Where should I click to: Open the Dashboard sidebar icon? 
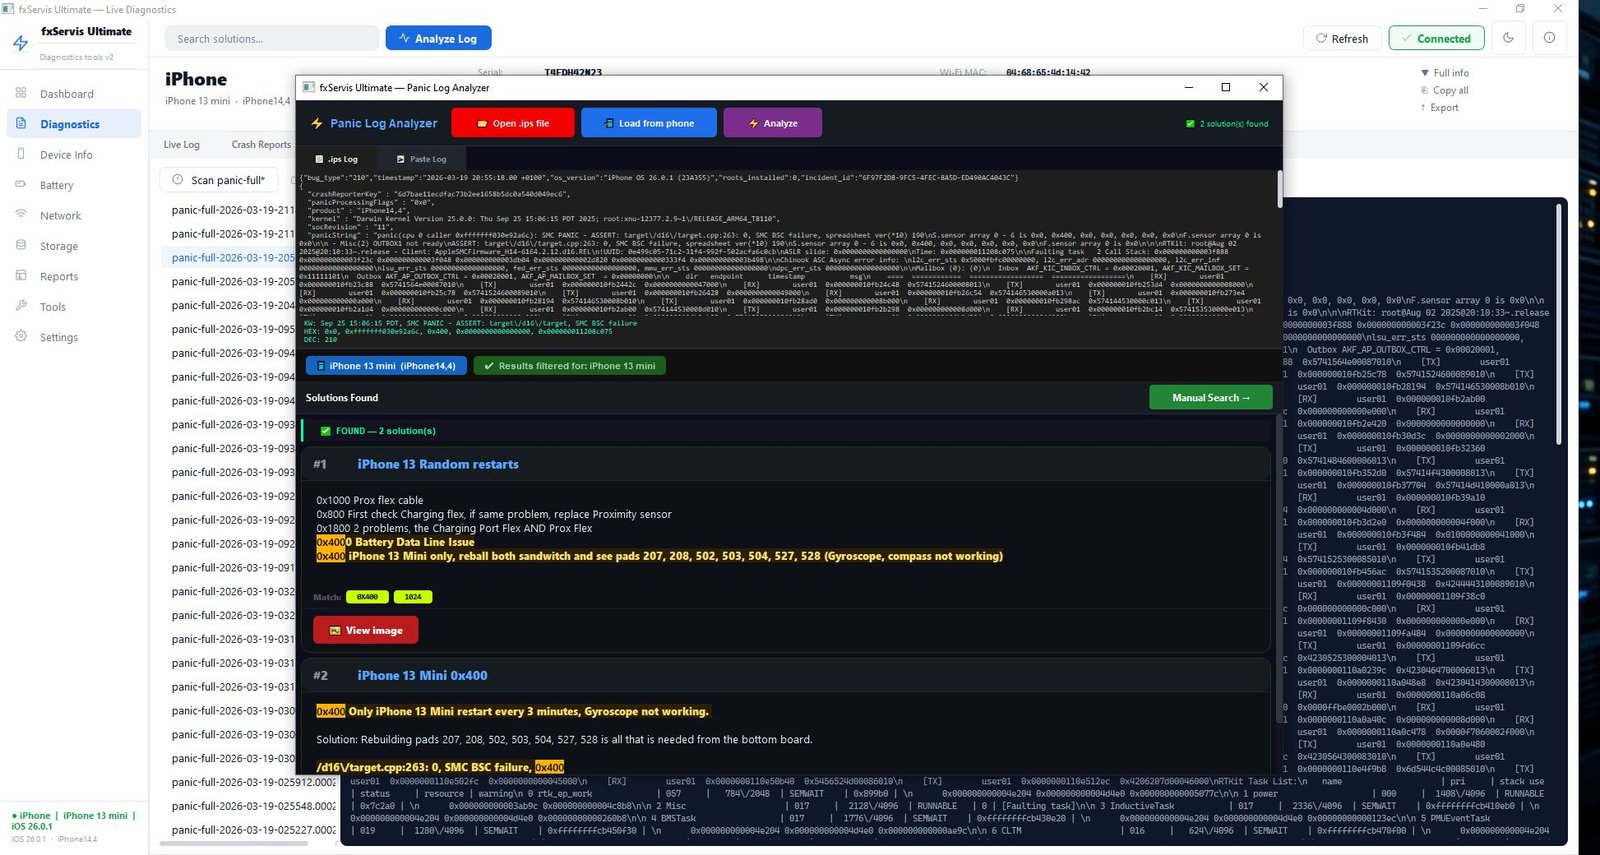[x=21, y=93]
